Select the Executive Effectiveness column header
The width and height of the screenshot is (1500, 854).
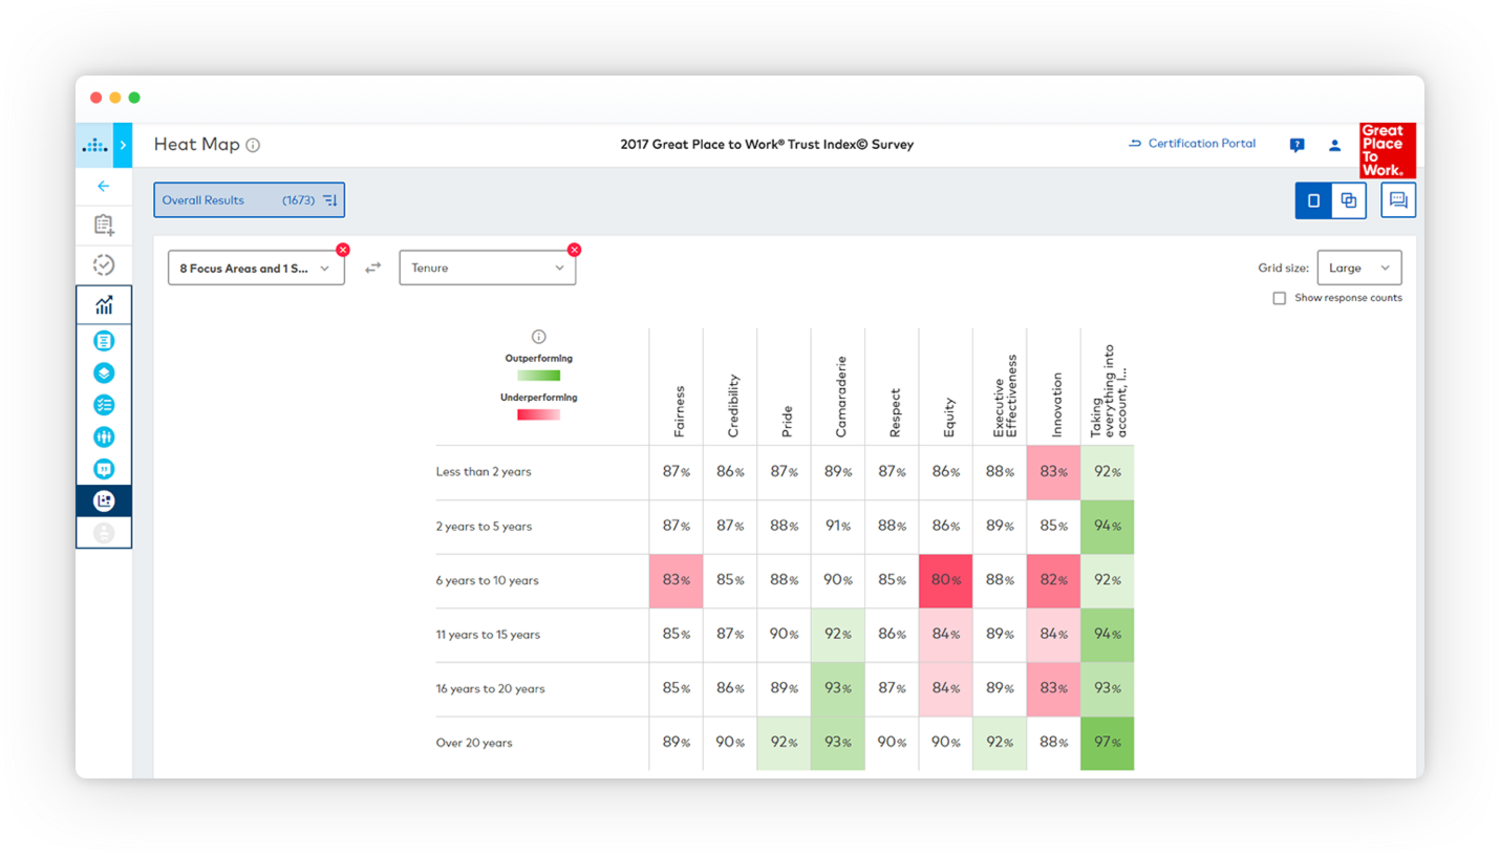[x=1004, y=396]
